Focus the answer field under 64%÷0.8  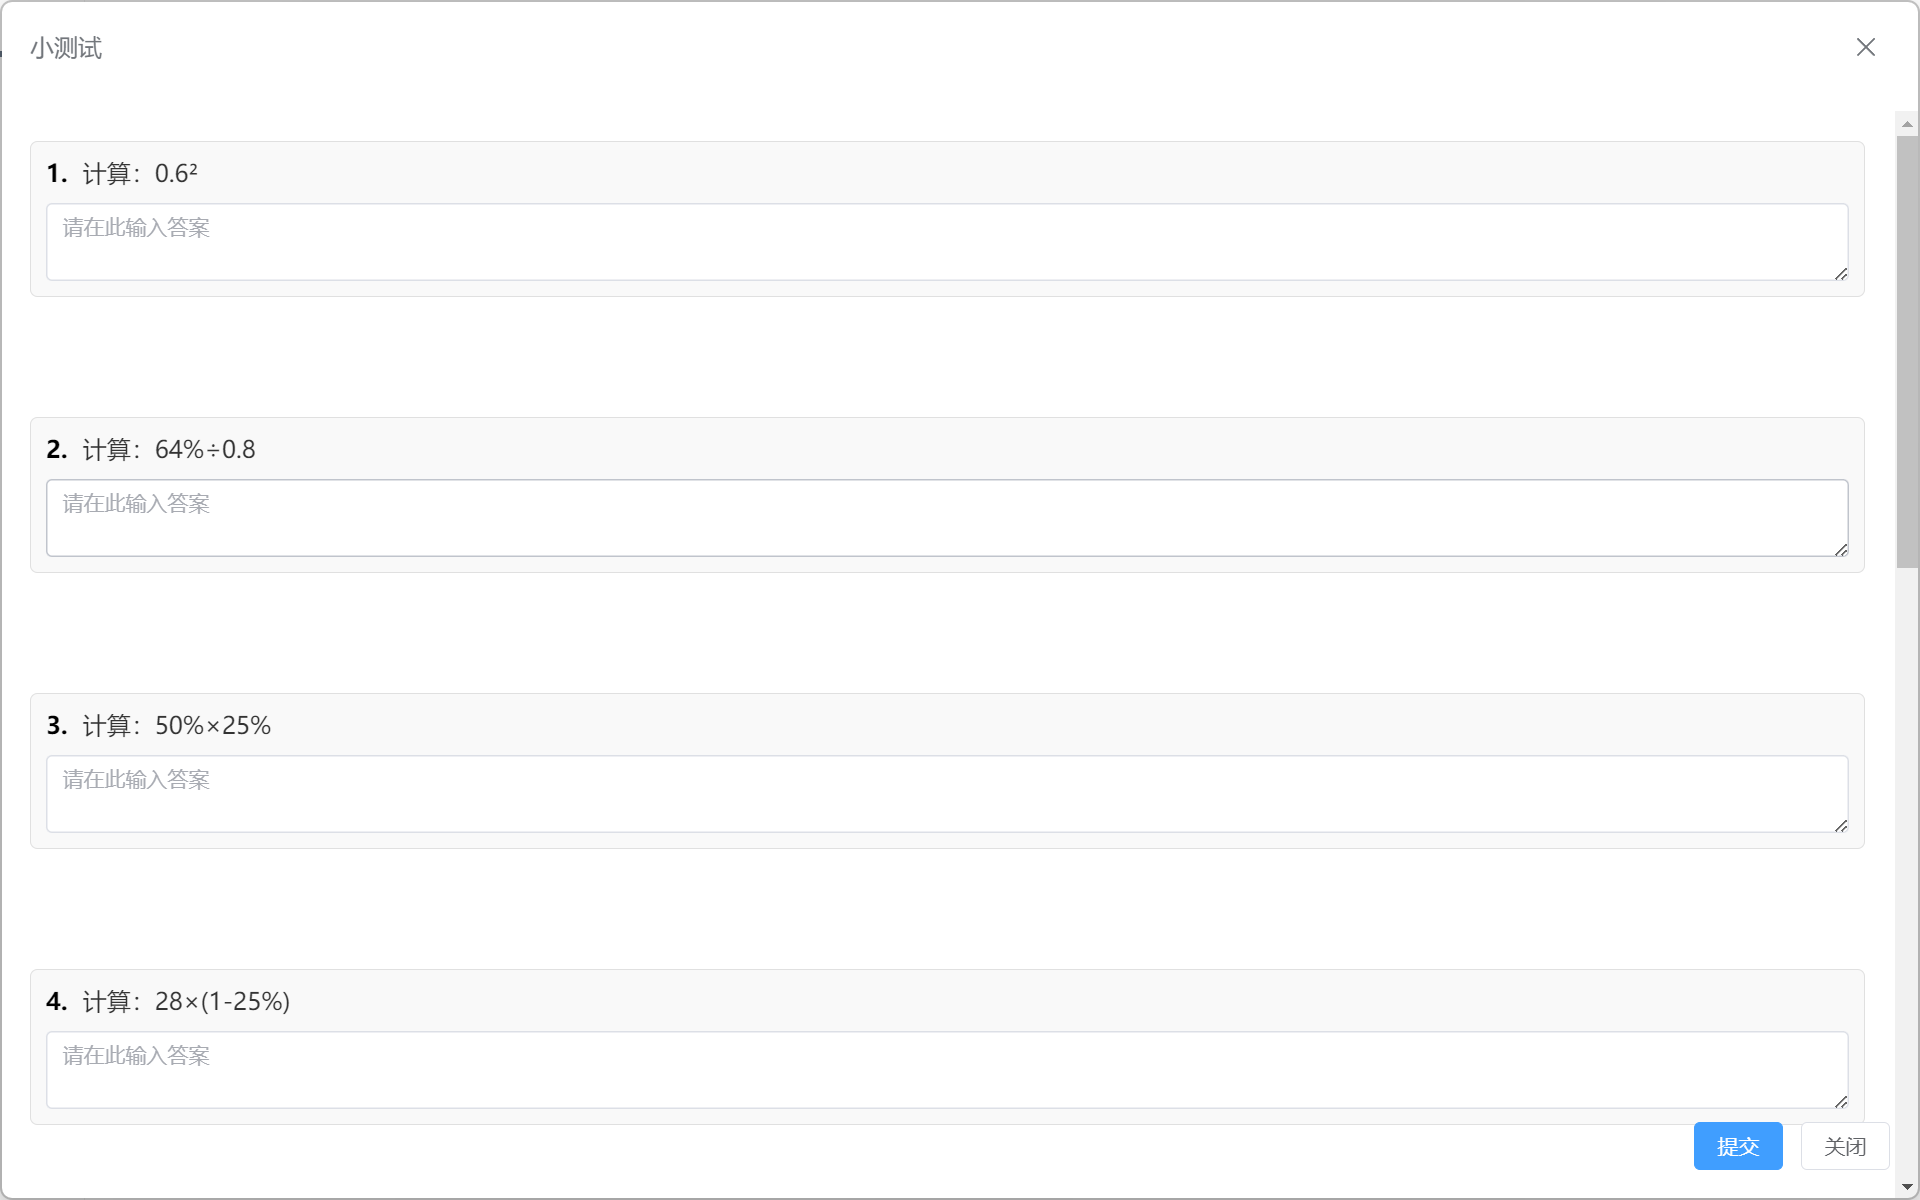[x=947, y=518]
